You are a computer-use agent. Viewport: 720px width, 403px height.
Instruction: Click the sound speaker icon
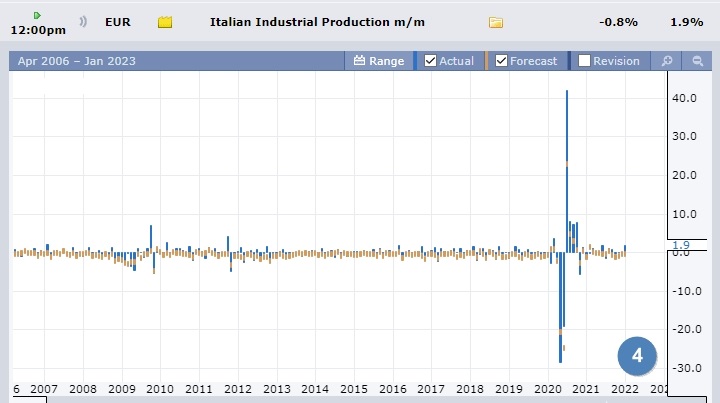(82, 22)
